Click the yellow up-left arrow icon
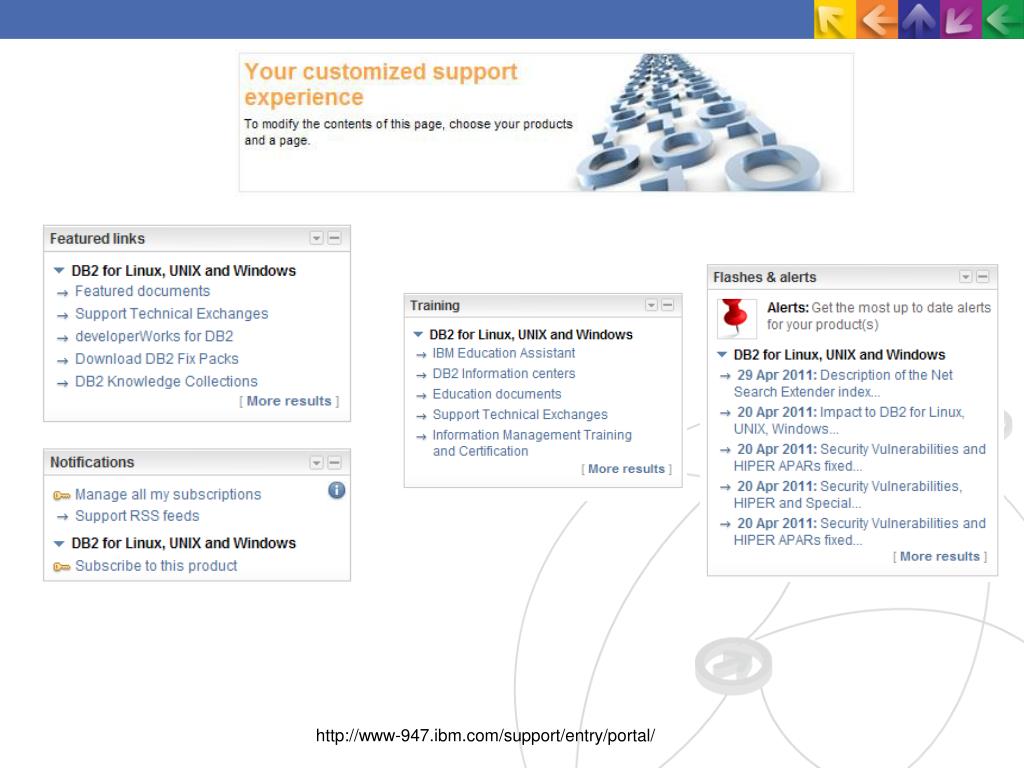This screenshot has width=1024, height=768. point(835,19)
